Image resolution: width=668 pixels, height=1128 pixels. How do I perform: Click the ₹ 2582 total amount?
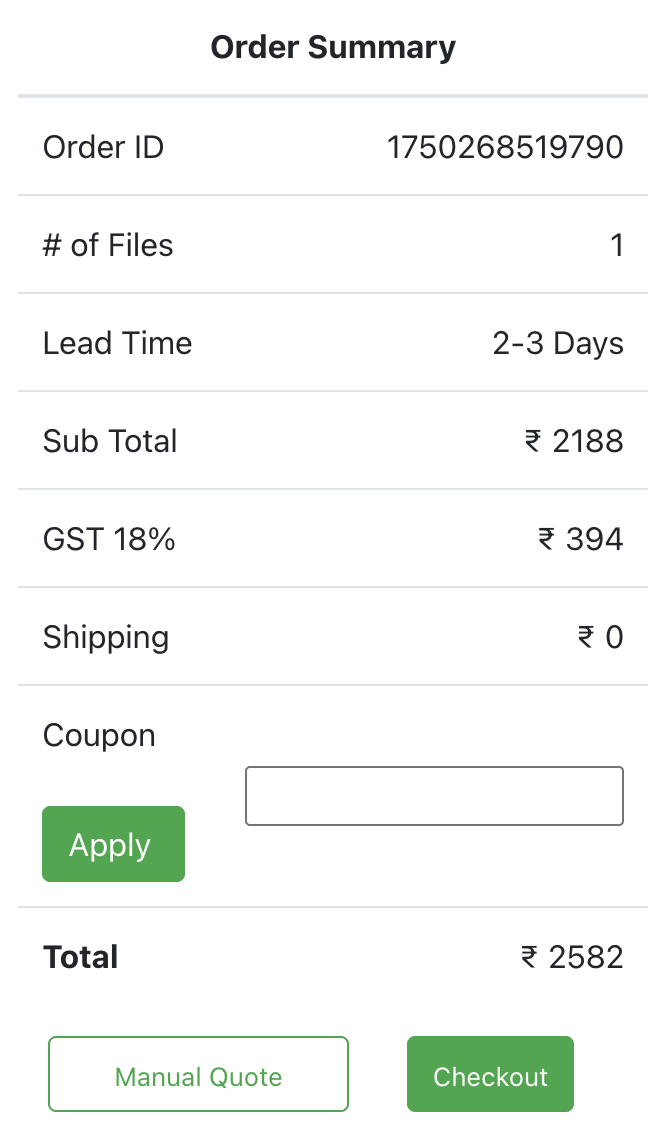[x=572, y=958]
